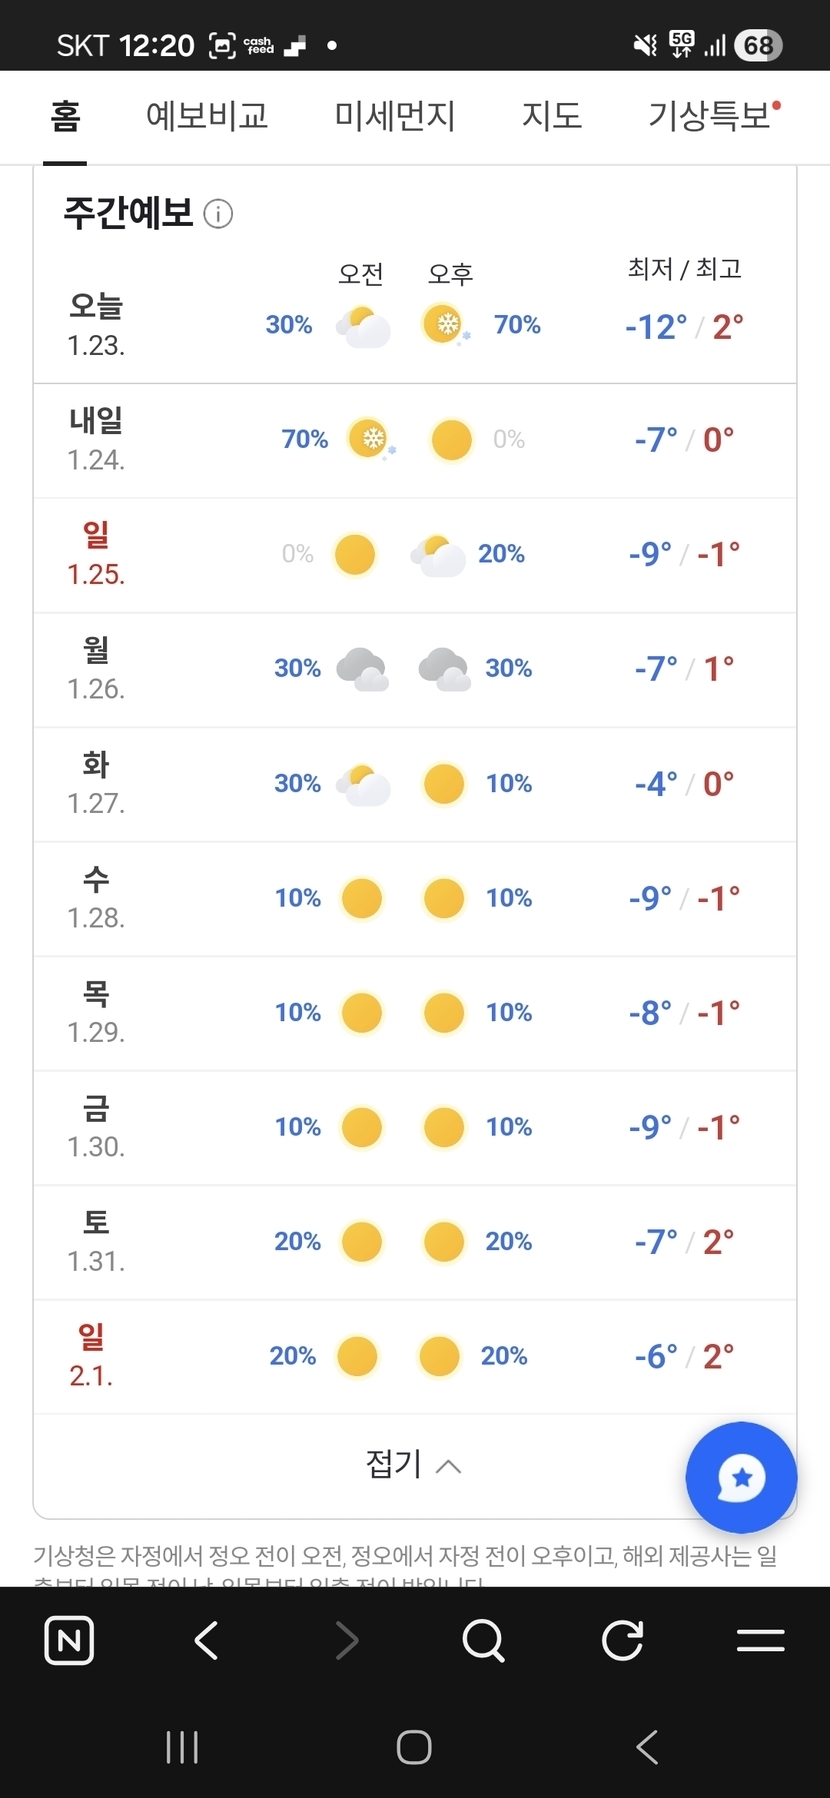830x1798 pixels.
Task: Switch to the 예보비교 tab
Action: tap(207, 116)
